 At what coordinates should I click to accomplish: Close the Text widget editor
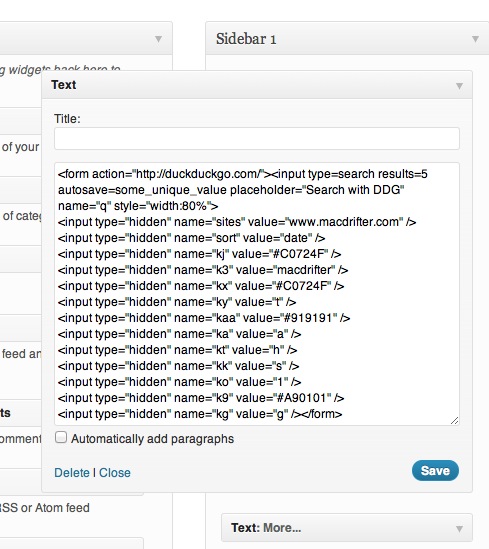[x=115, y=473]
